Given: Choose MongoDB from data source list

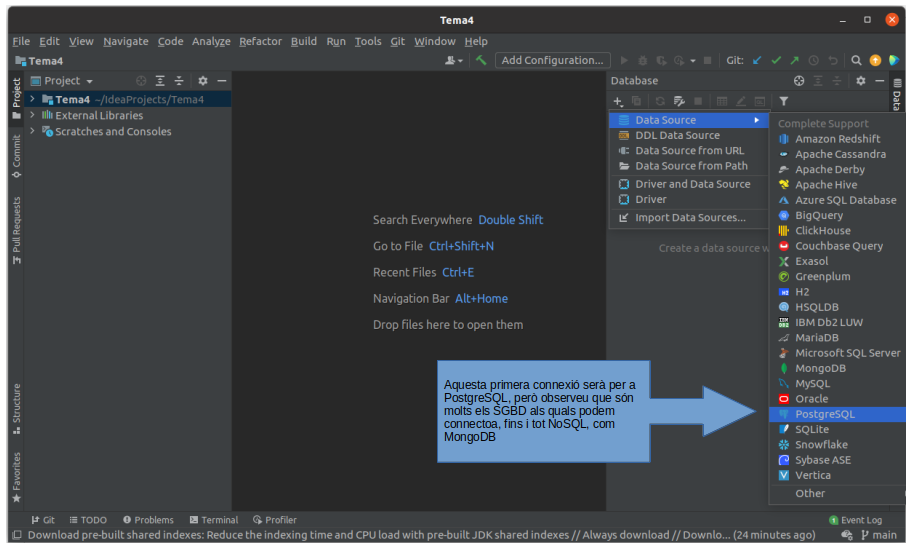Looking at the screenshot, I should pos(837,368).
